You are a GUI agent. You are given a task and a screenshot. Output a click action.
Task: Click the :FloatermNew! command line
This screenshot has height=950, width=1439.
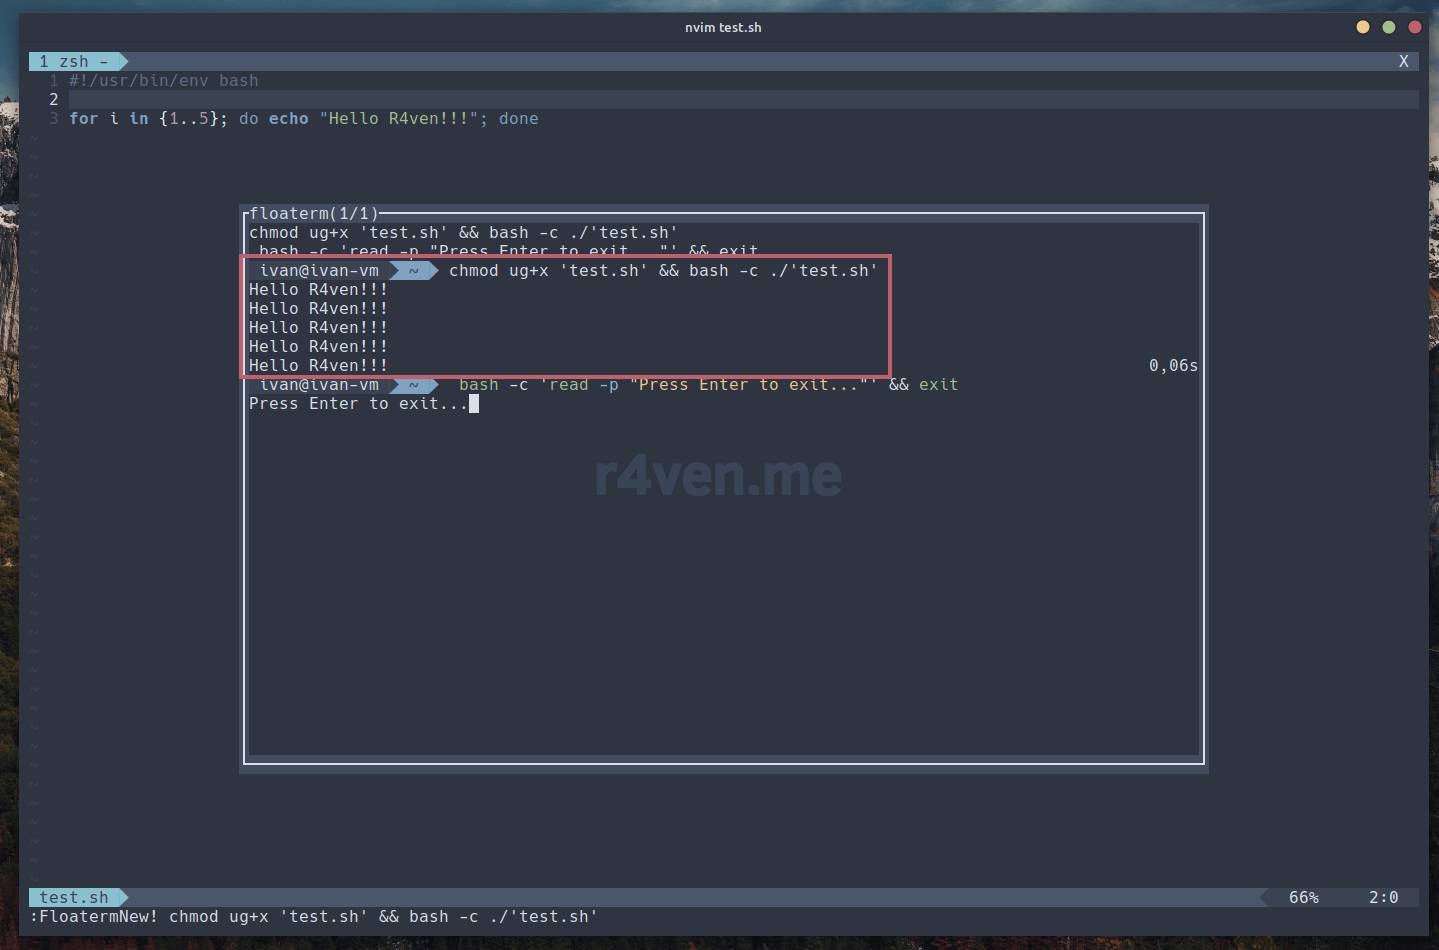pyautogui.click(x=313, y=916)
